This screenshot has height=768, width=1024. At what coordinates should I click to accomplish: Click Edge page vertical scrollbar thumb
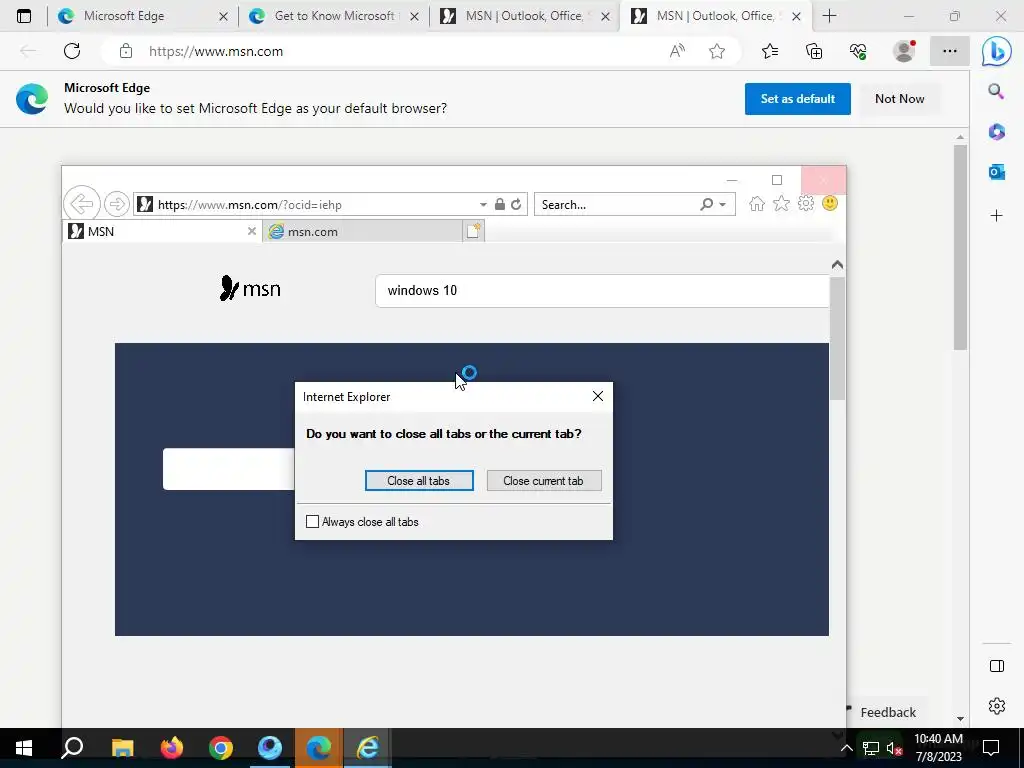960,247
